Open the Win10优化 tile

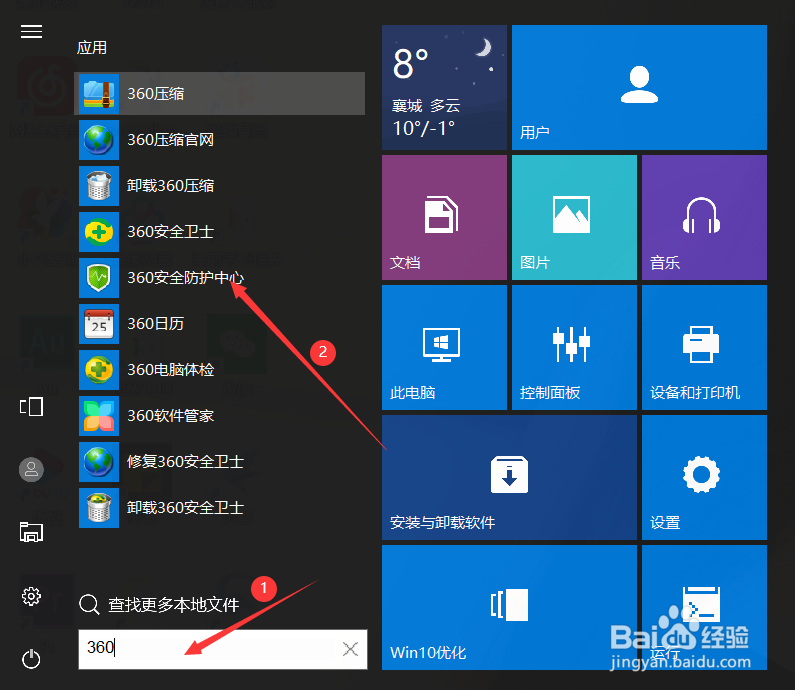509,607
